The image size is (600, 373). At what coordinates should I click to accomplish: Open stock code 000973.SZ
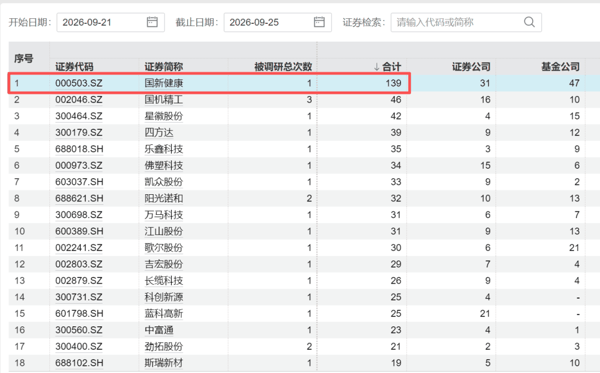point(79,165)
